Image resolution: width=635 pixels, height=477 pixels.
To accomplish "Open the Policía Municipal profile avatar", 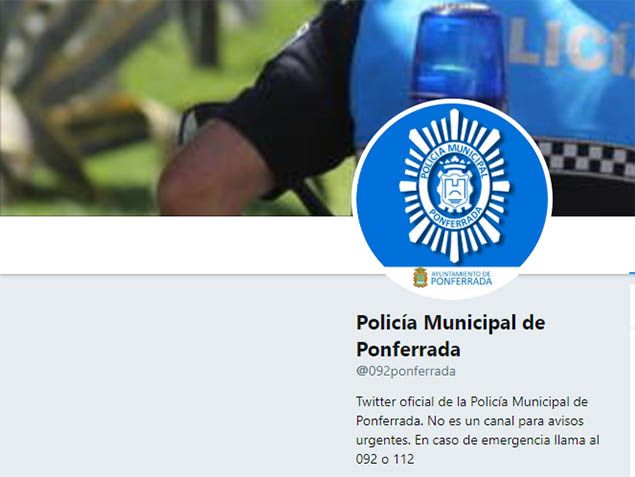I will click(x=452, y=199).
